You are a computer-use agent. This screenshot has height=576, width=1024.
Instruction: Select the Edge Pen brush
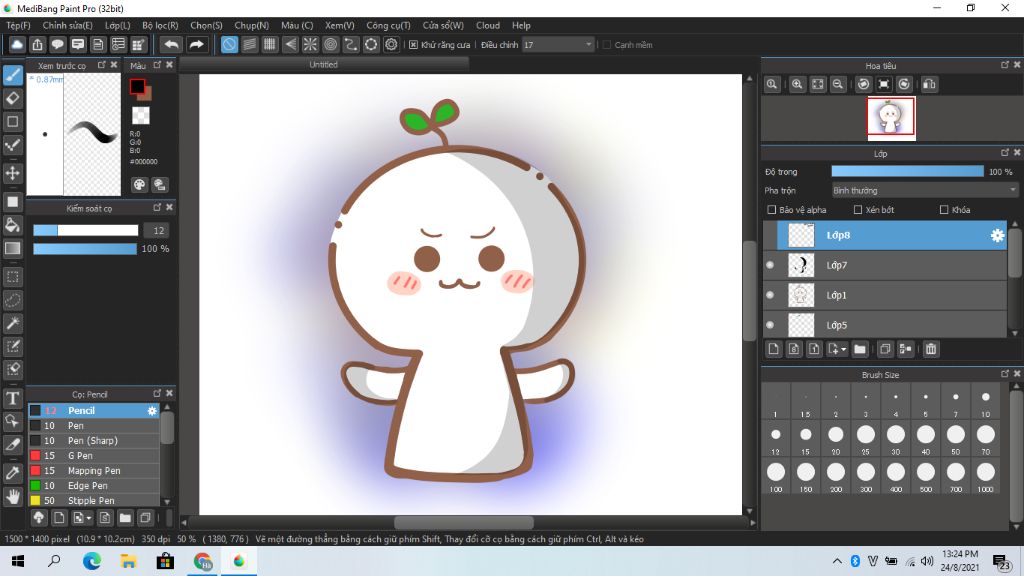93,486
